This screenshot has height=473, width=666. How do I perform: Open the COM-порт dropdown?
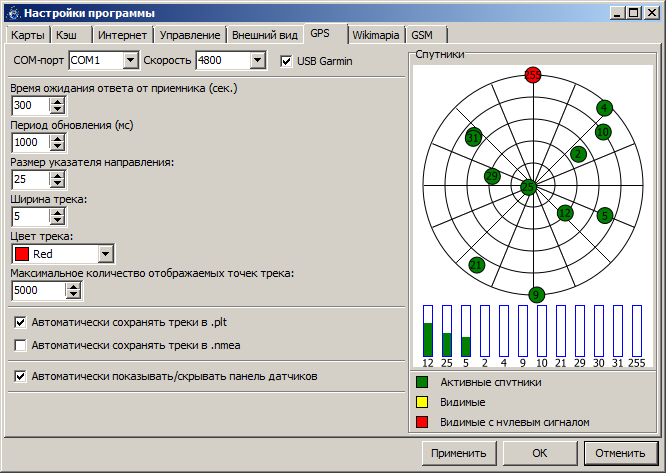[x=130, y=62]
